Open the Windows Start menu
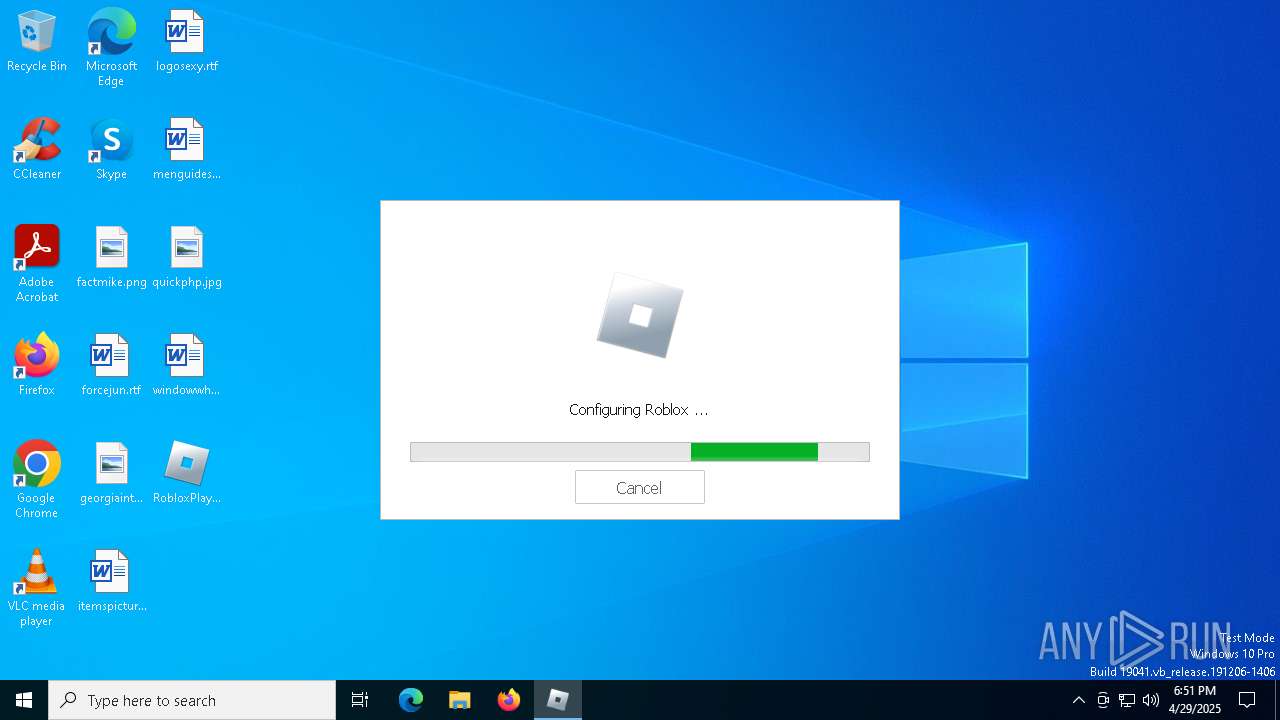The width and height of the screenshot is (1280, 720). (x=24, y=700)
